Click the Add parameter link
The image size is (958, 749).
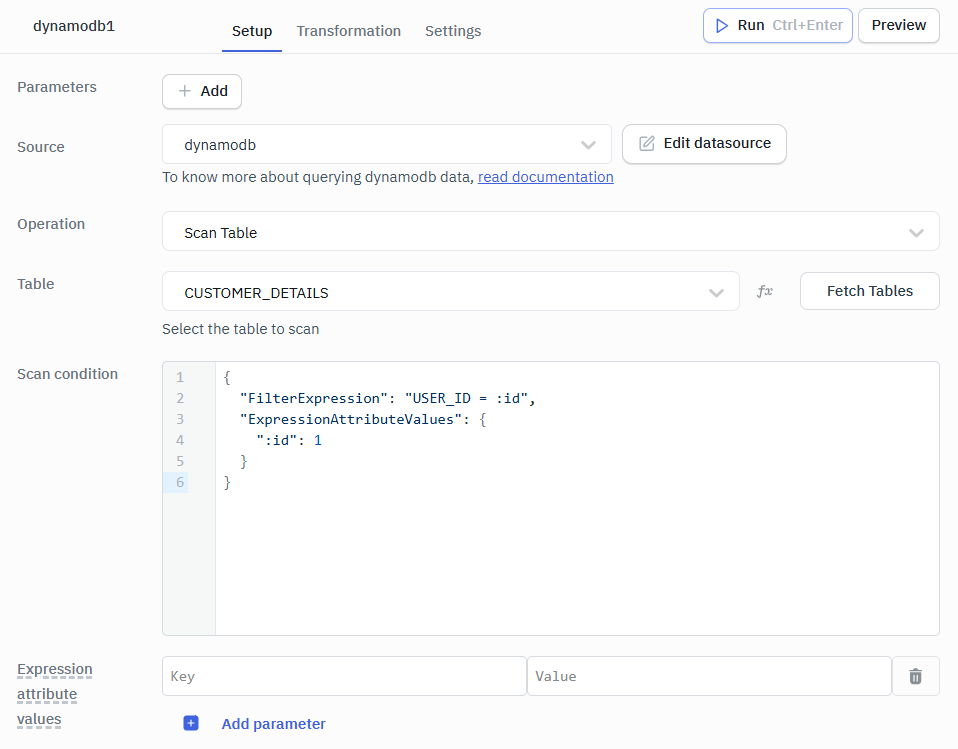pyautogui.click(x=273, y=724)
